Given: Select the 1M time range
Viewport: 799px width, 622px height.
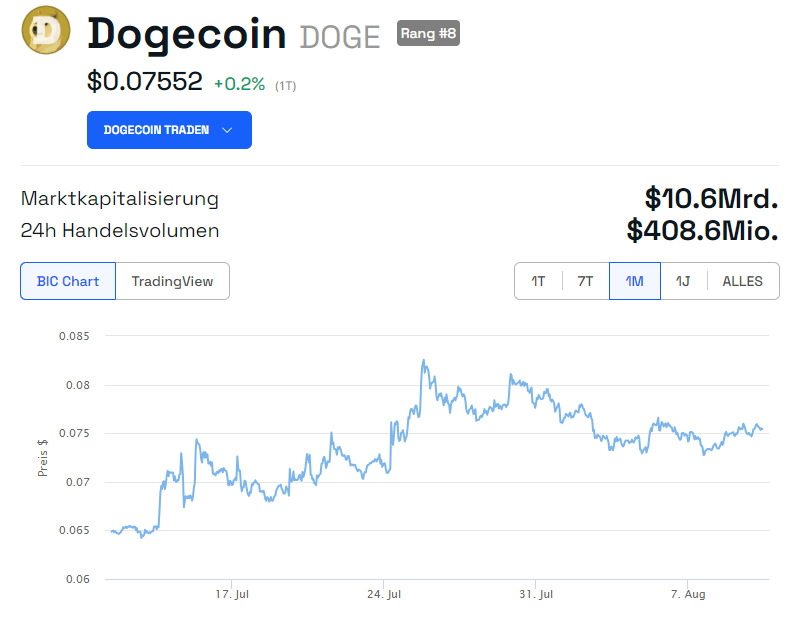Looking at the screenshot, I should (634, 281).
